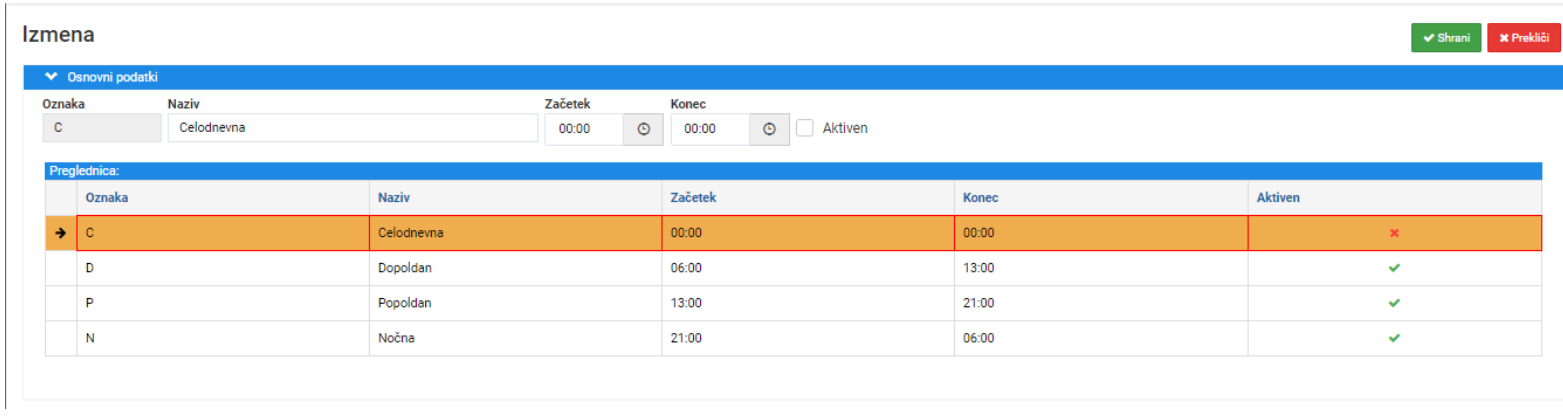Click the Aktiven column header
Image resolution: width=1563 pixels, height=419 pixels.
(x=1278, y=198)
